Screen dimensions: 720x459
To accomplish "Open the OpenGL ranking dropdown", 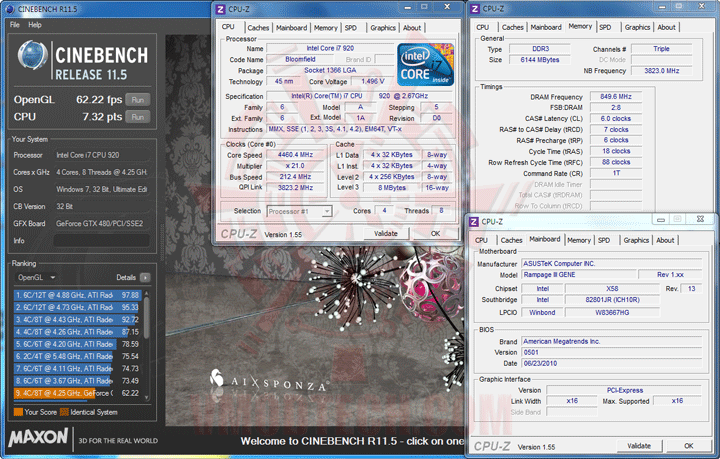I will pyautogui.click(x=36, y=277).
